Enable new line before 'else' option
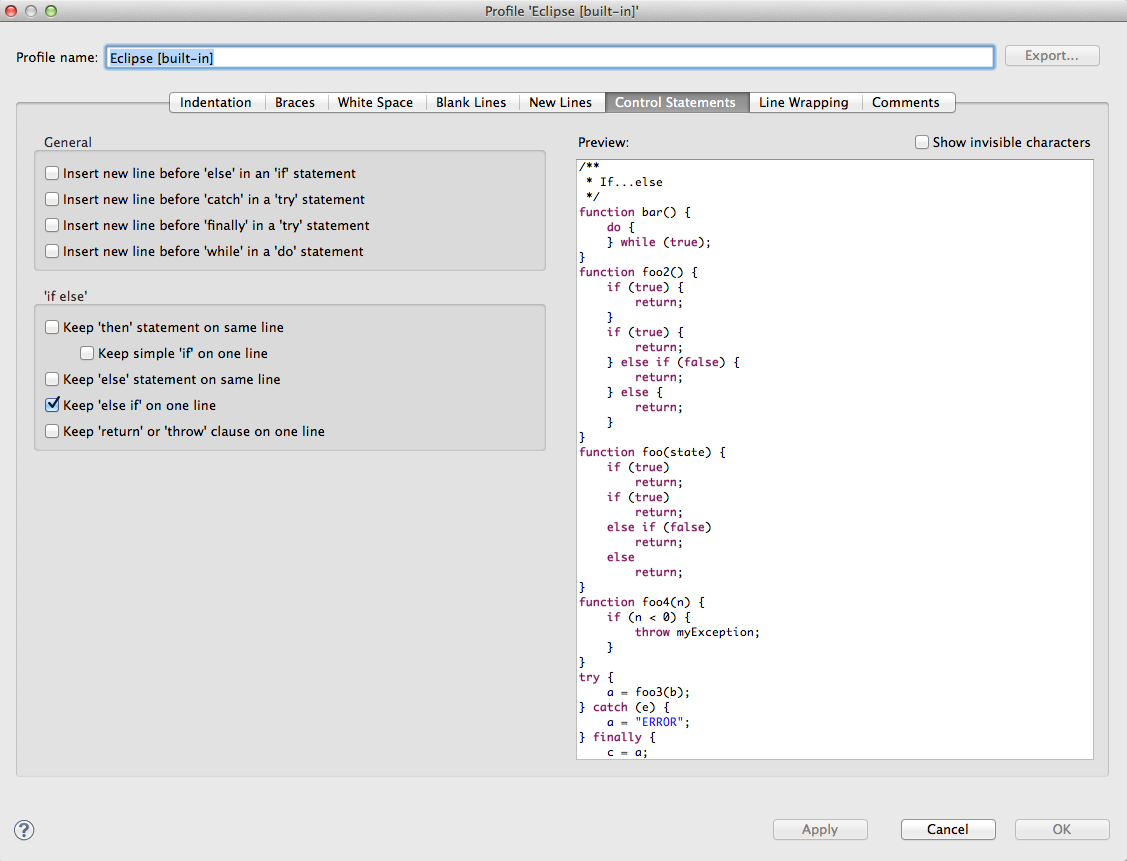Screen dimensions: 1127x861 click(53, 173)
